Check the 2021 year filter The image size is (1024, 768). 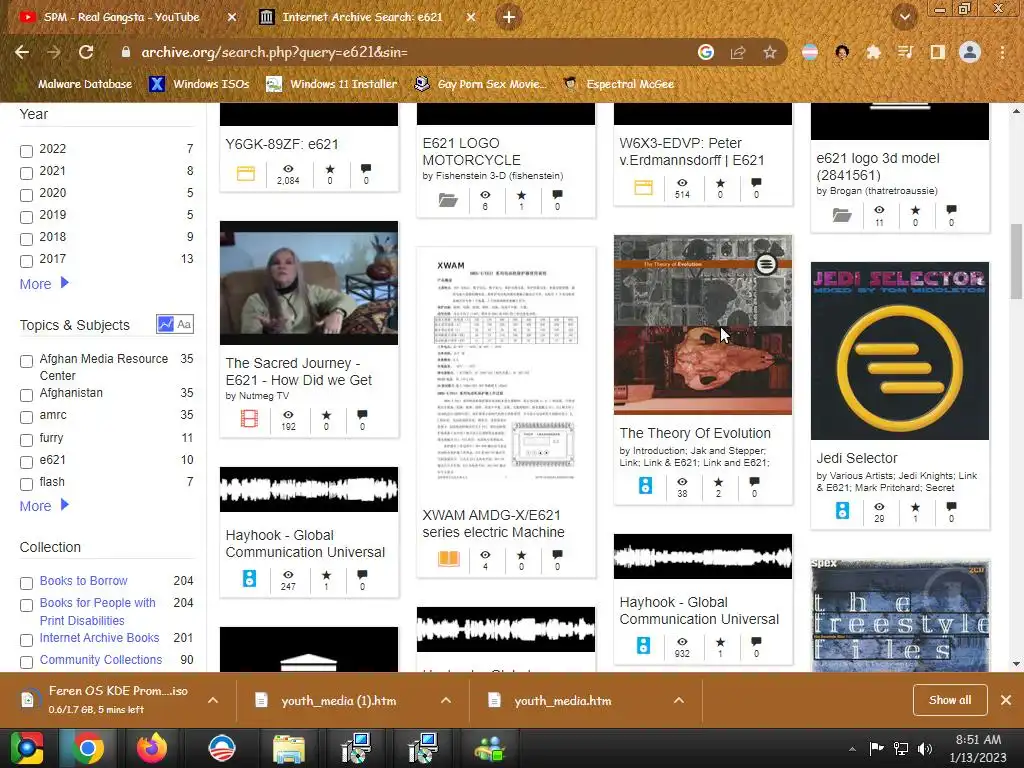tap(26, 173)
